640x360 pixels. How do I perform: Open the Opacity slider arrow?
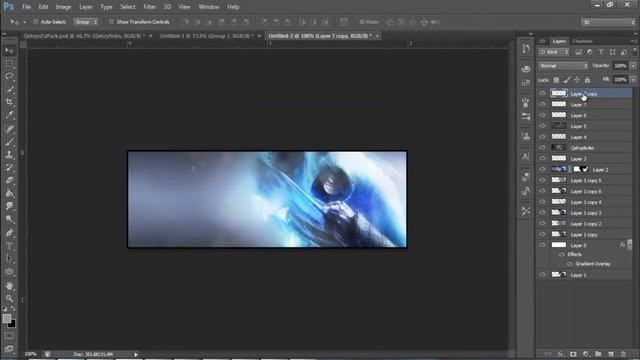click(633, 66)
